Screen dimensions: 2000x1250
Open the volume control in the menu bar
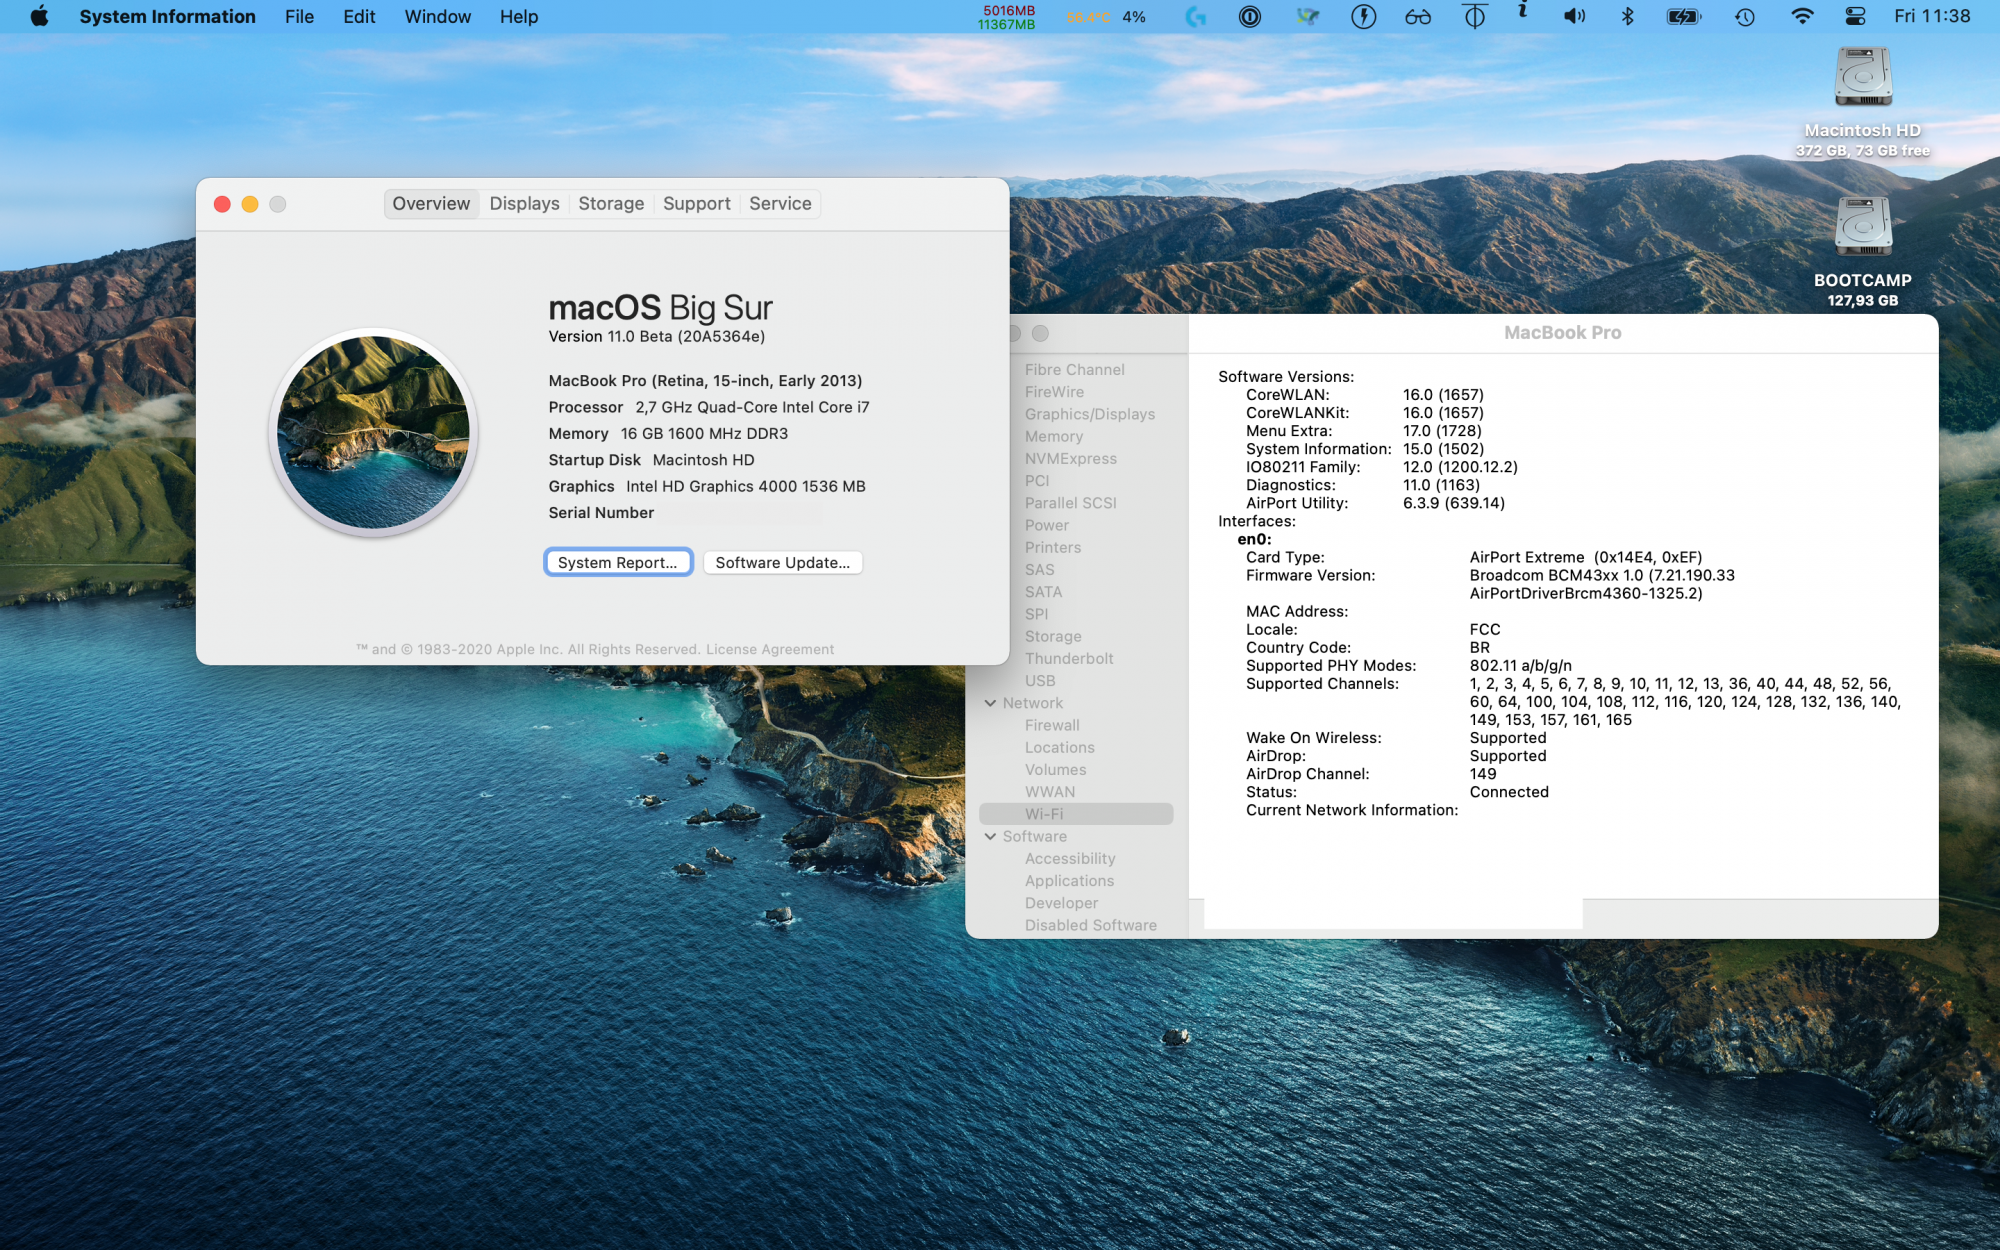click(x=1574, y=16)
